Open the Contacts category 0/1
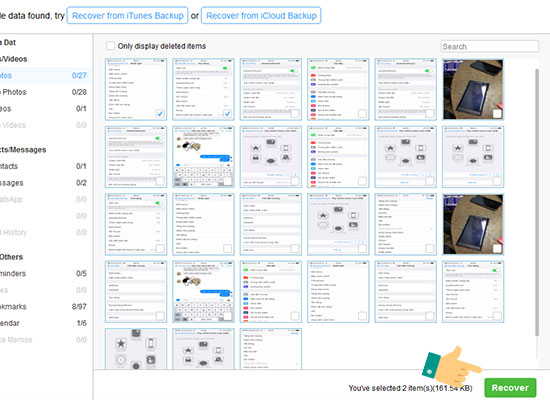550x400 pixels. 43,166
